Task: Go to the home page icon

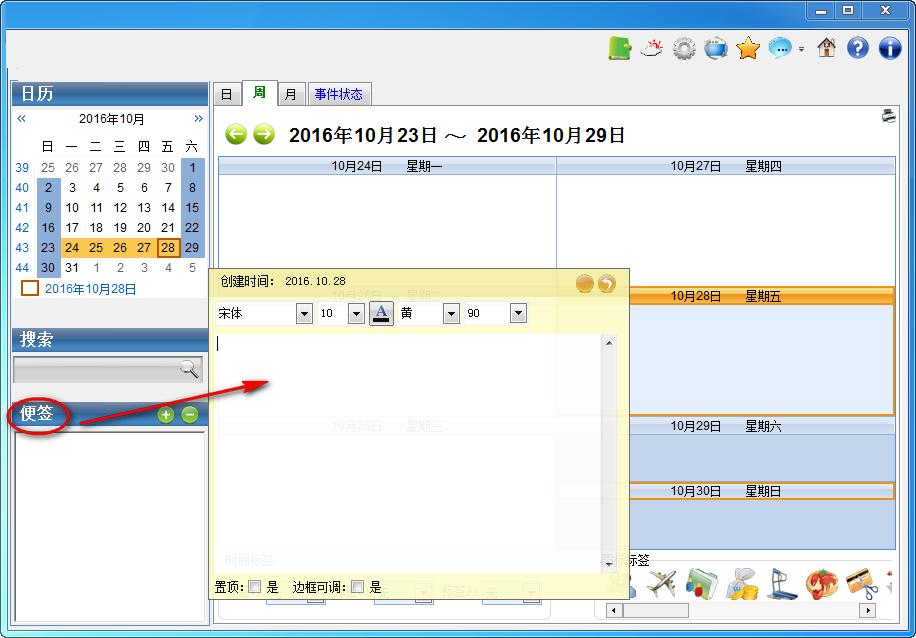Action: [826, 48]
